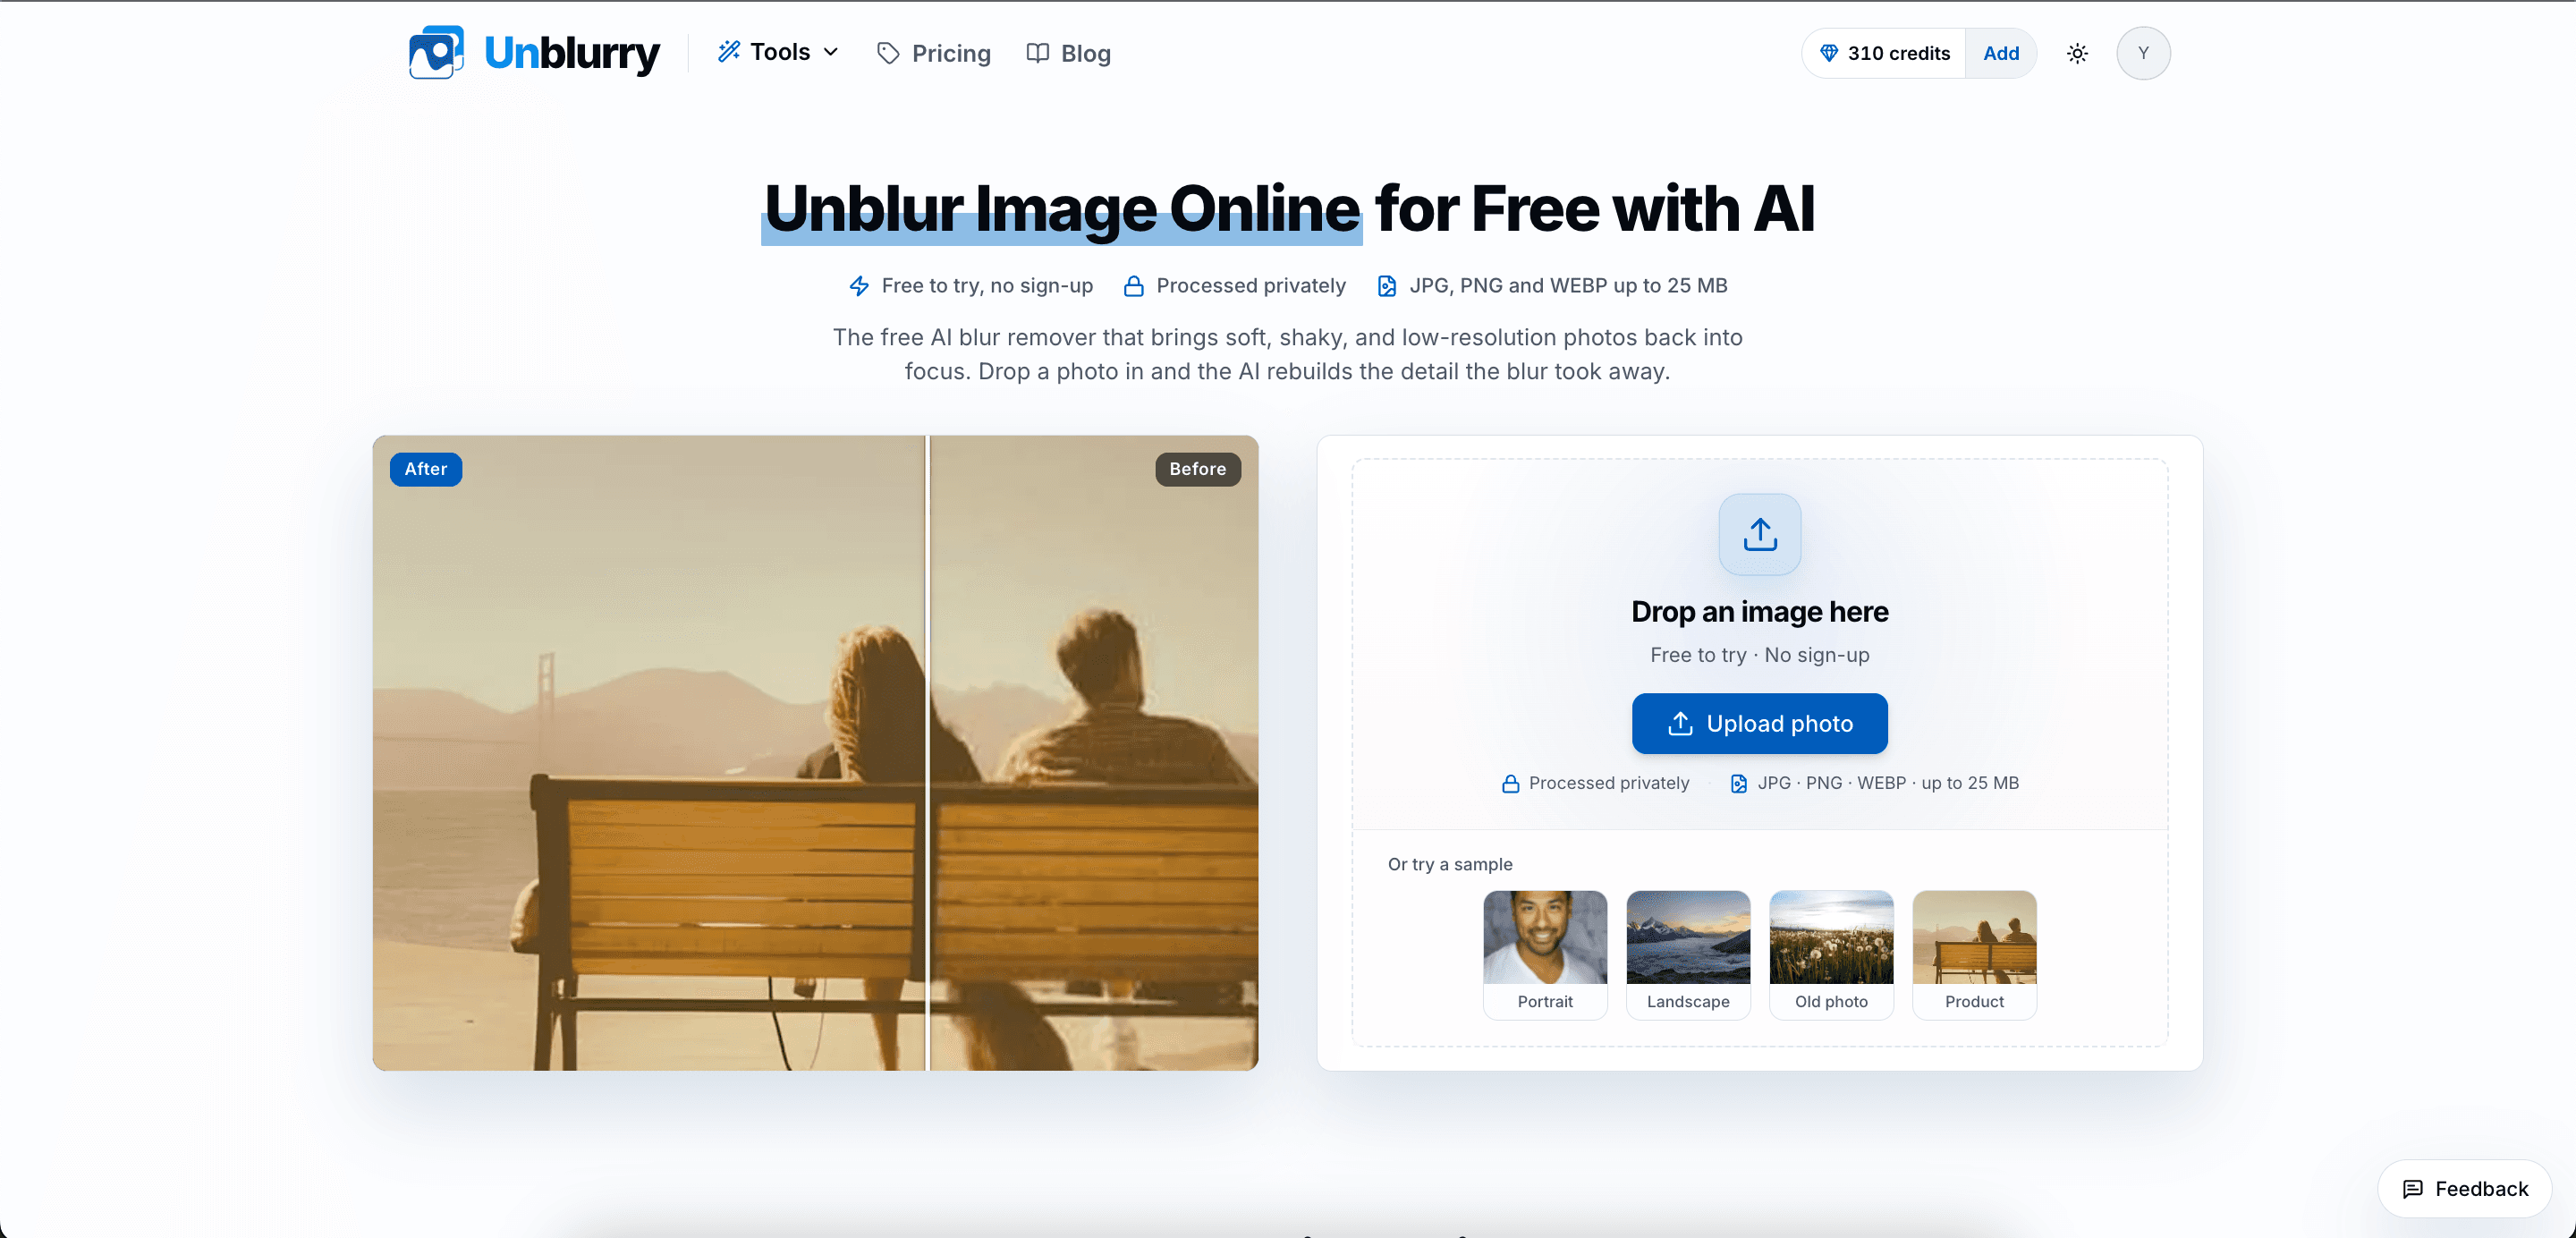Click the Add credits button
This screenshot has height=1238, width=2576.
[2001, 53]
